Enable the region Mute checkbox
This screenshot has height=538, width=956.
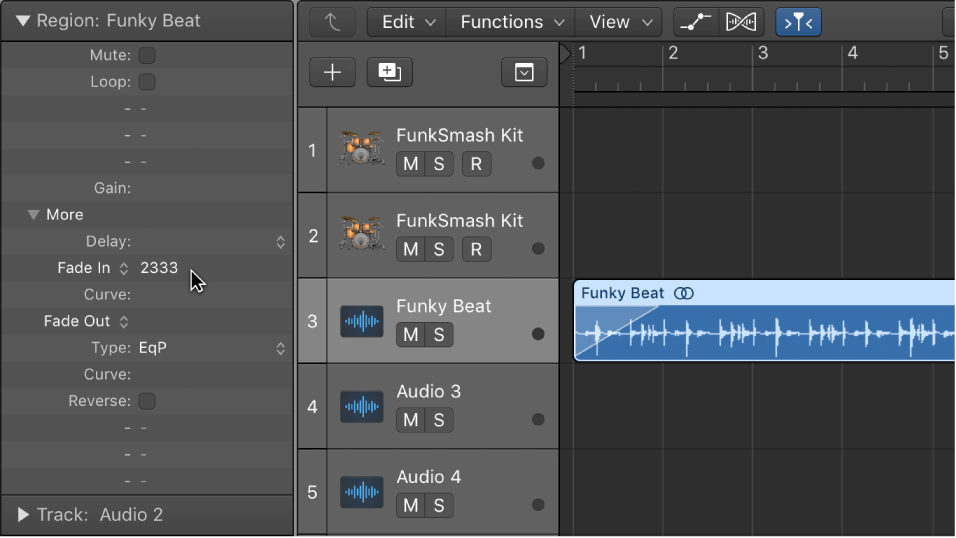point(147,55)
